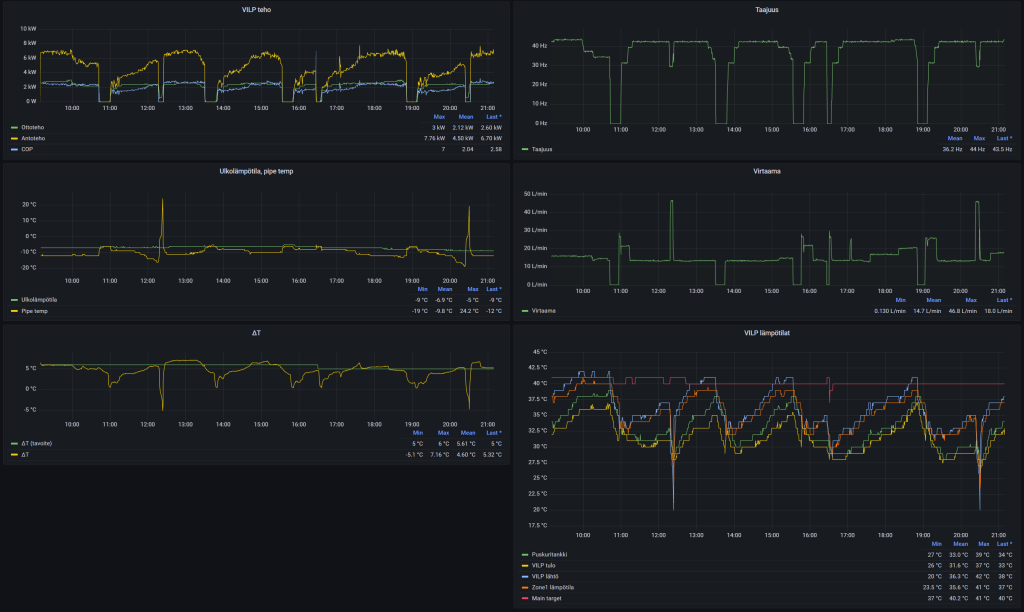Click the VILP lämpötilat panel title

pos(768,332)
